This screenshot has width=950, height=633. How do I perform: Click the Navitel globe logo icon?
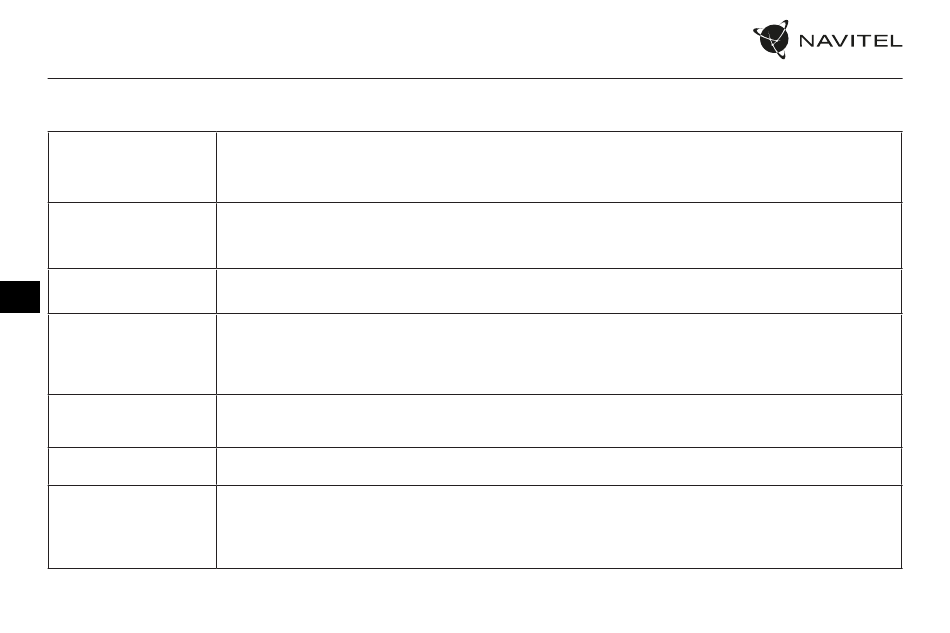coord(771,39)
